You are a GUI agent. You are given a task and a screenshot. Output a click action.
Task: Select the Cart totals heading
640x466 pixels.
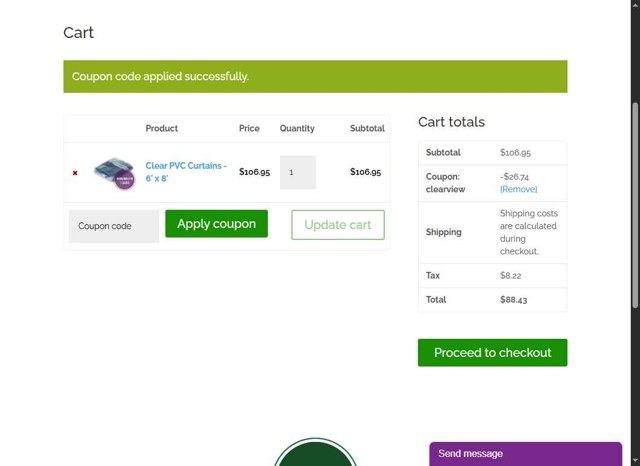[x=451, y=122]
